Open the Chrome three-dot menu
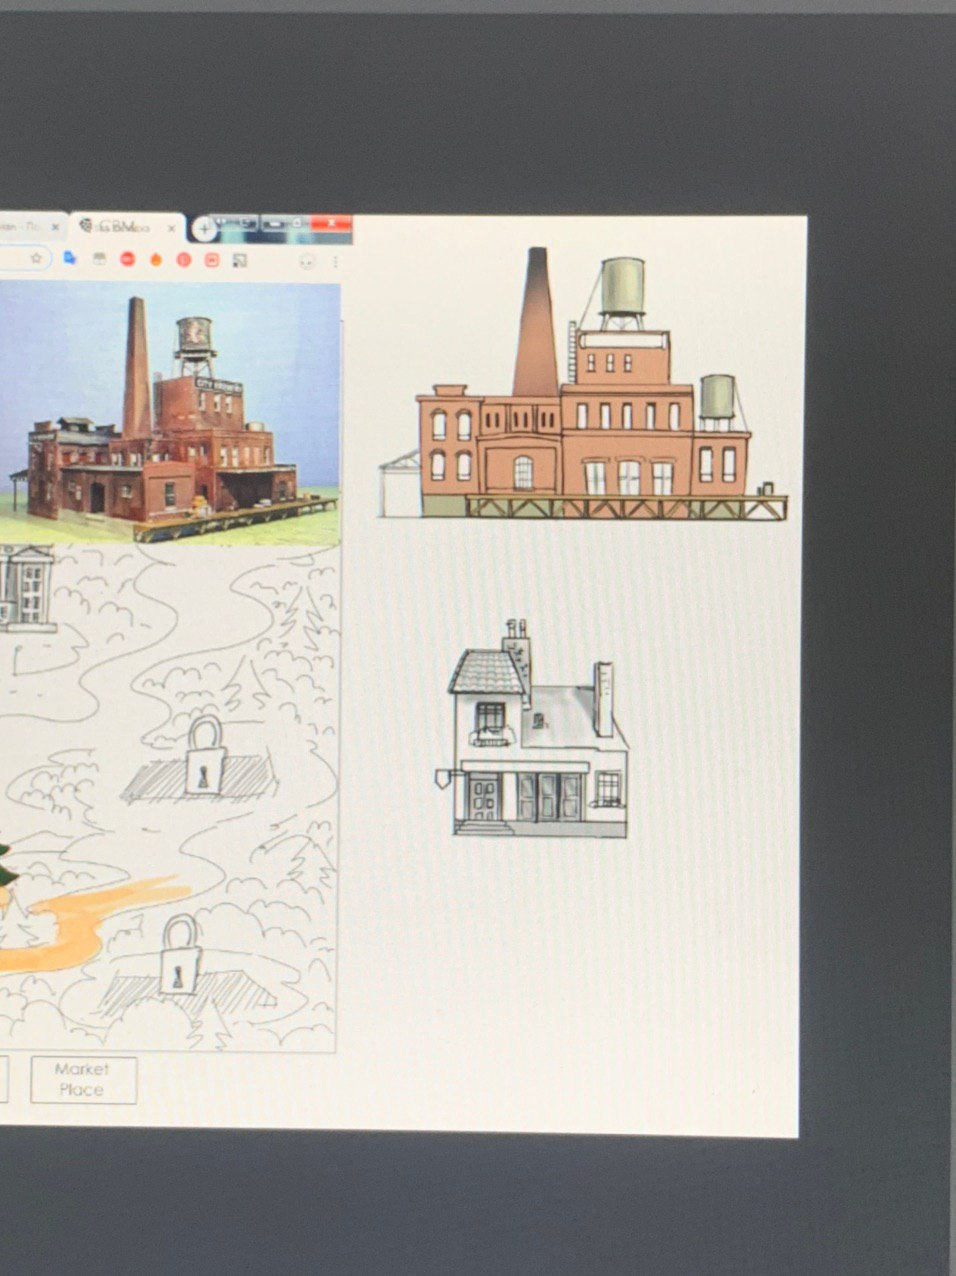Screen dimensions: 956x1276 [335, 261]
